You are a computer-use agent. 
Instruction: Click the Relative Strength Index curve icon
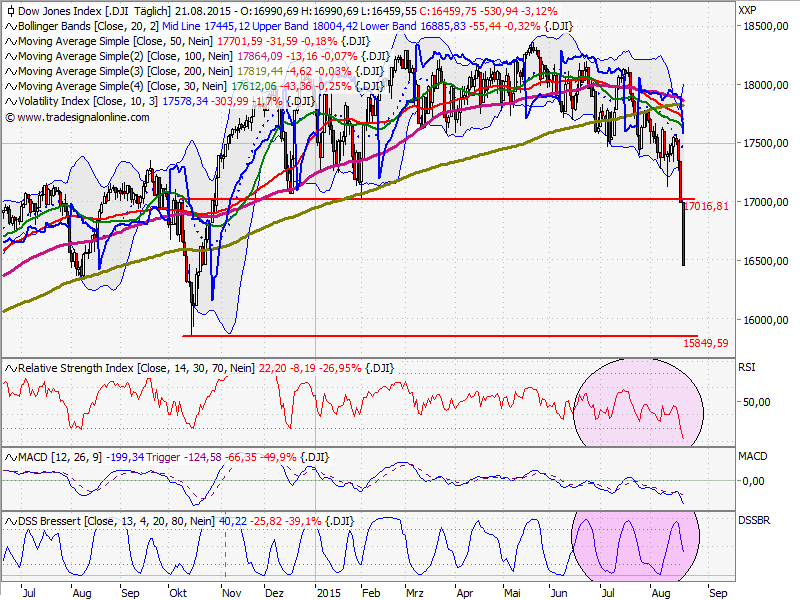pos(10,367)
